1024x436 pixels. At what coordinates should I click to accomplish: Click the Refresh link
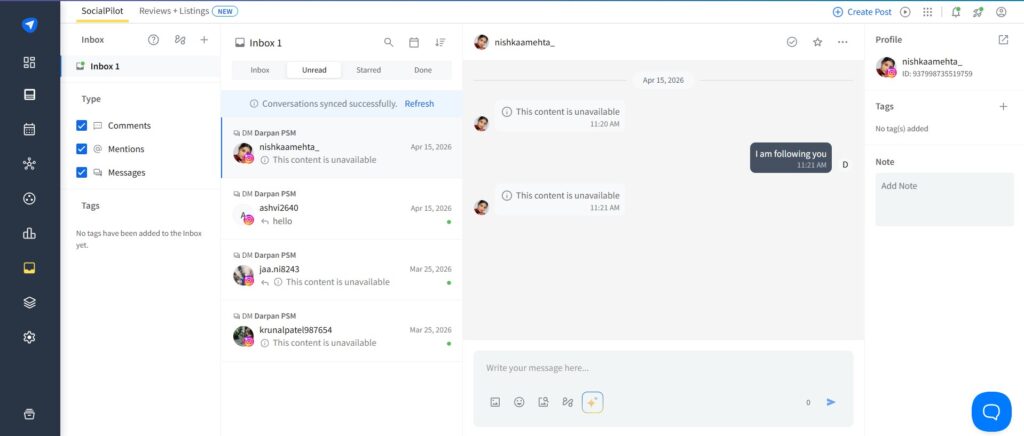pos(419,104)
